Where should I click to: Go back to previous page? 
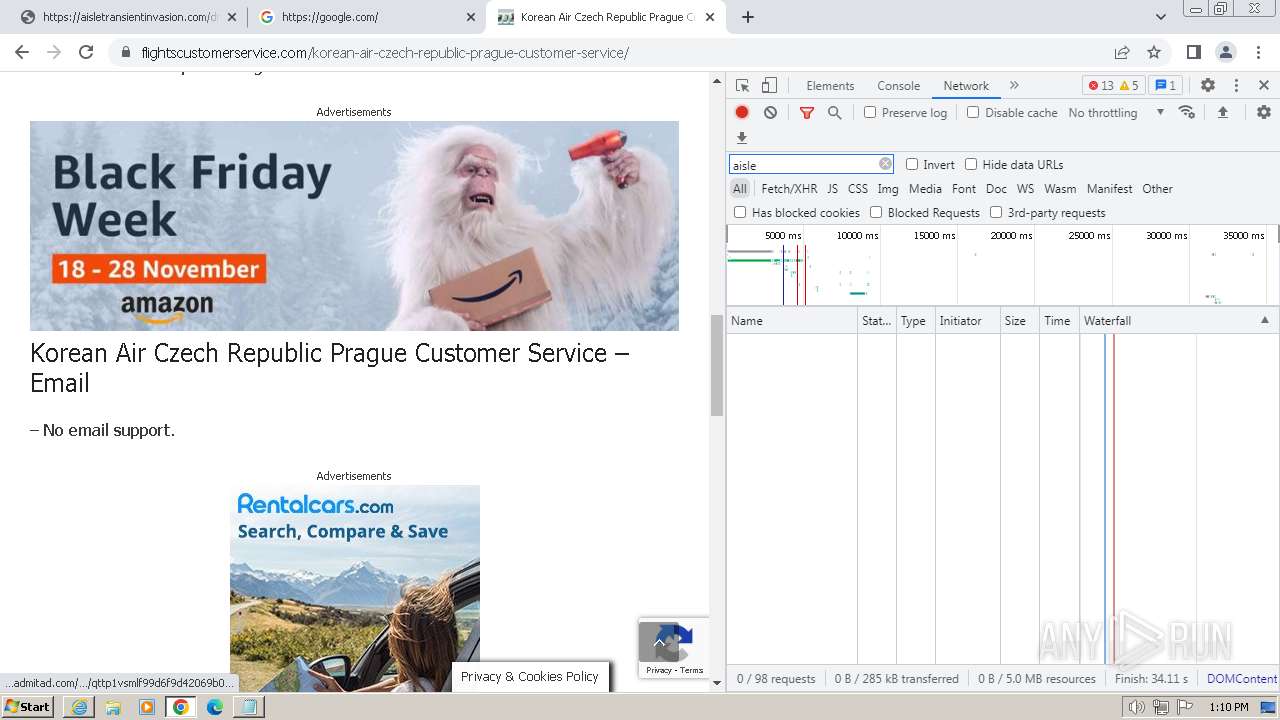(x=22, y=52)
